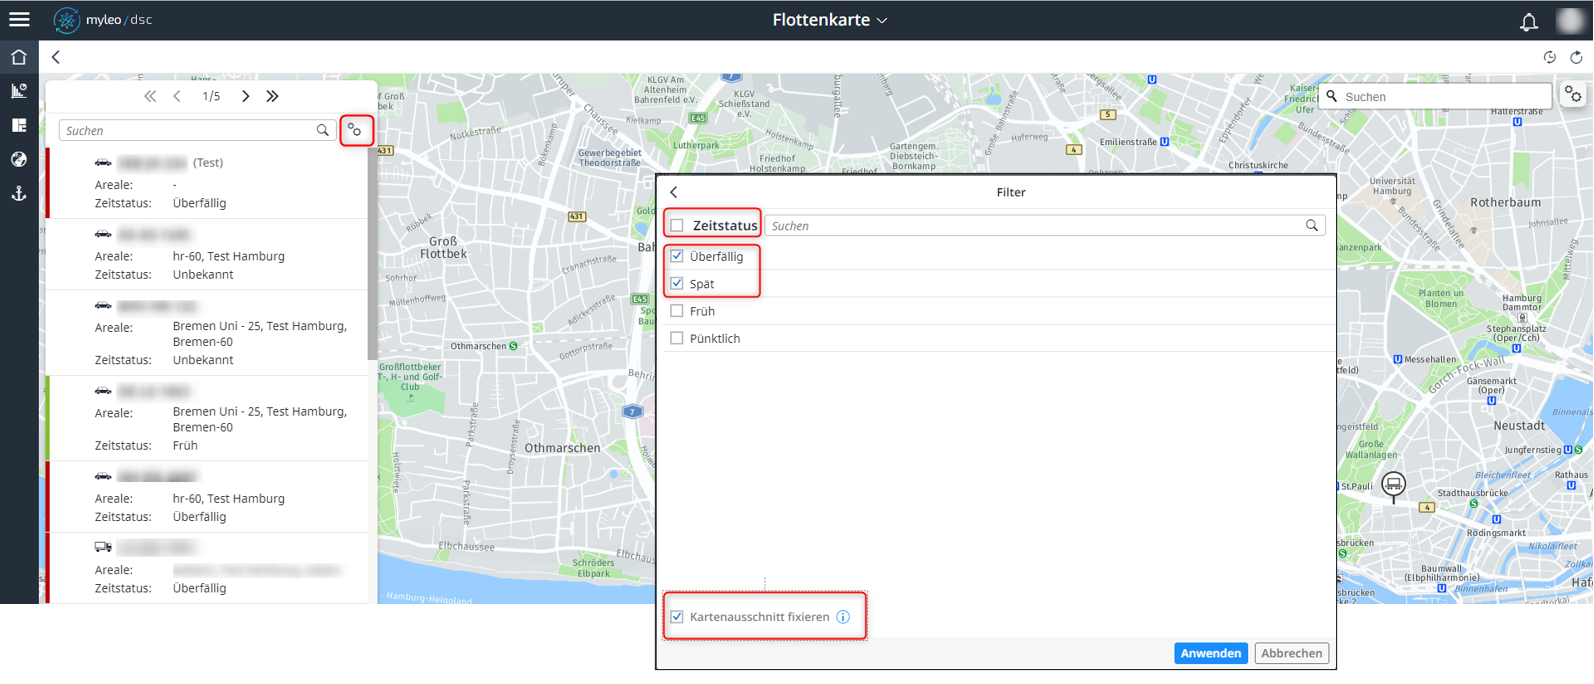Click Abbrechen to cancel the filter

coord(1291,653)
